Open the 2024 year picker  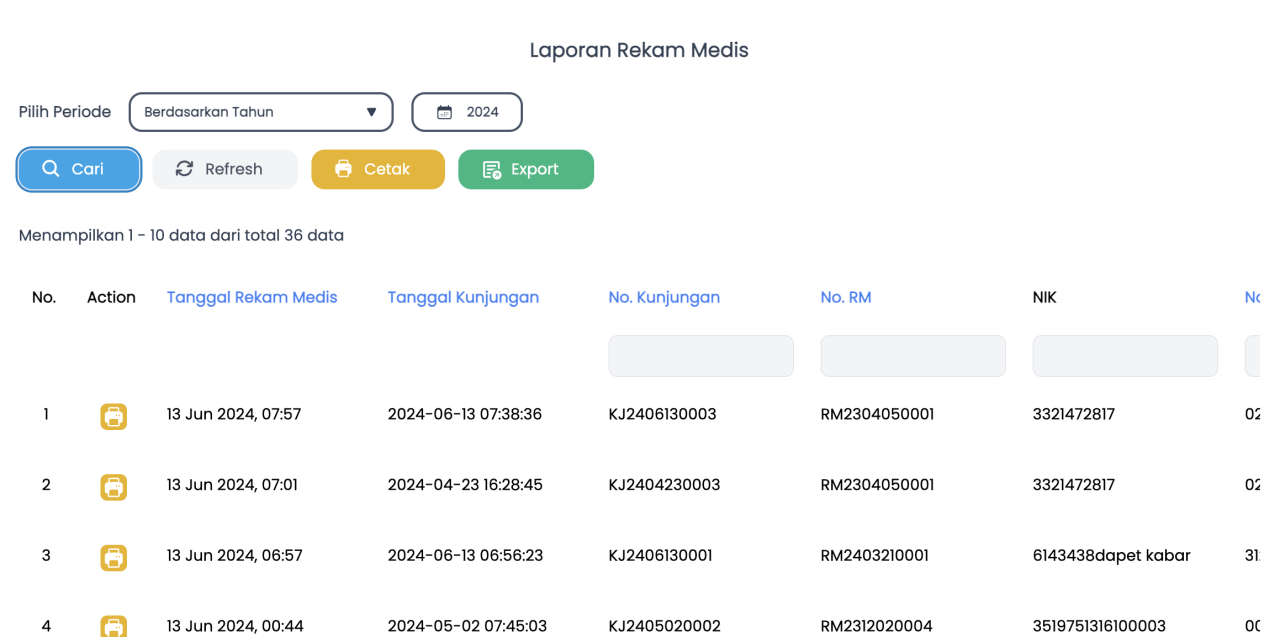tap(467, 112)
